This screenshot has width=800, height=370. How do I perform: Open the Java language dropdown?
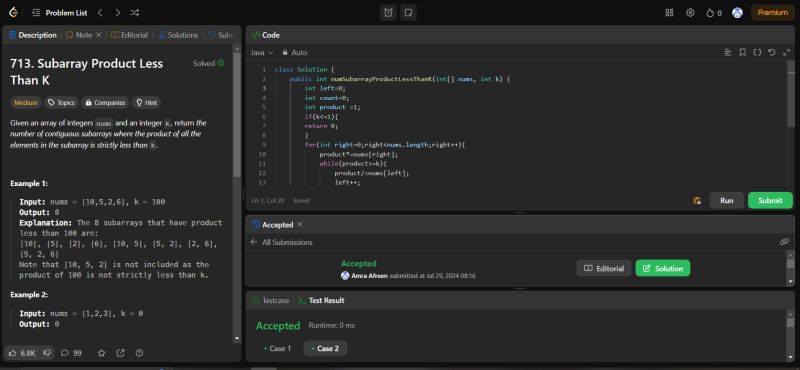coord(262,53)
